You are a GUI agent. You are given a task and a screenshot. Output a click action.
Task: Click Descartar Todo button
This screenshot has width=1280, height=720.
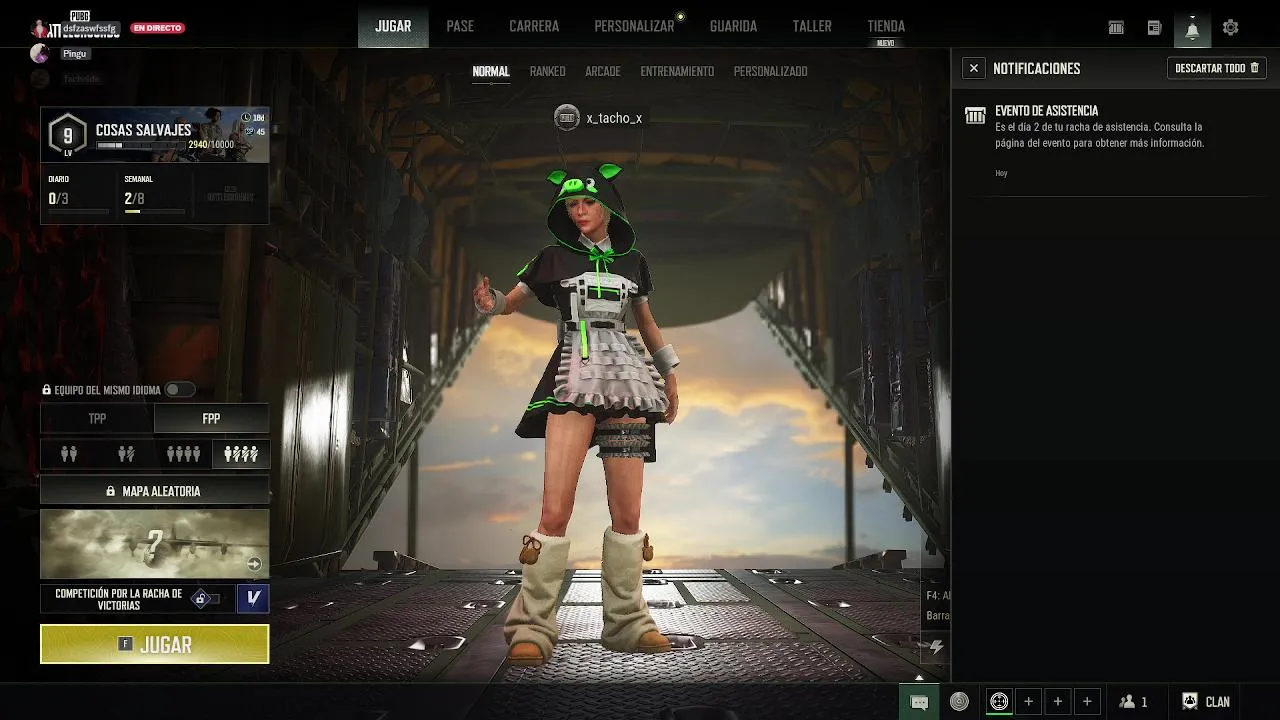pos(1217,68)
